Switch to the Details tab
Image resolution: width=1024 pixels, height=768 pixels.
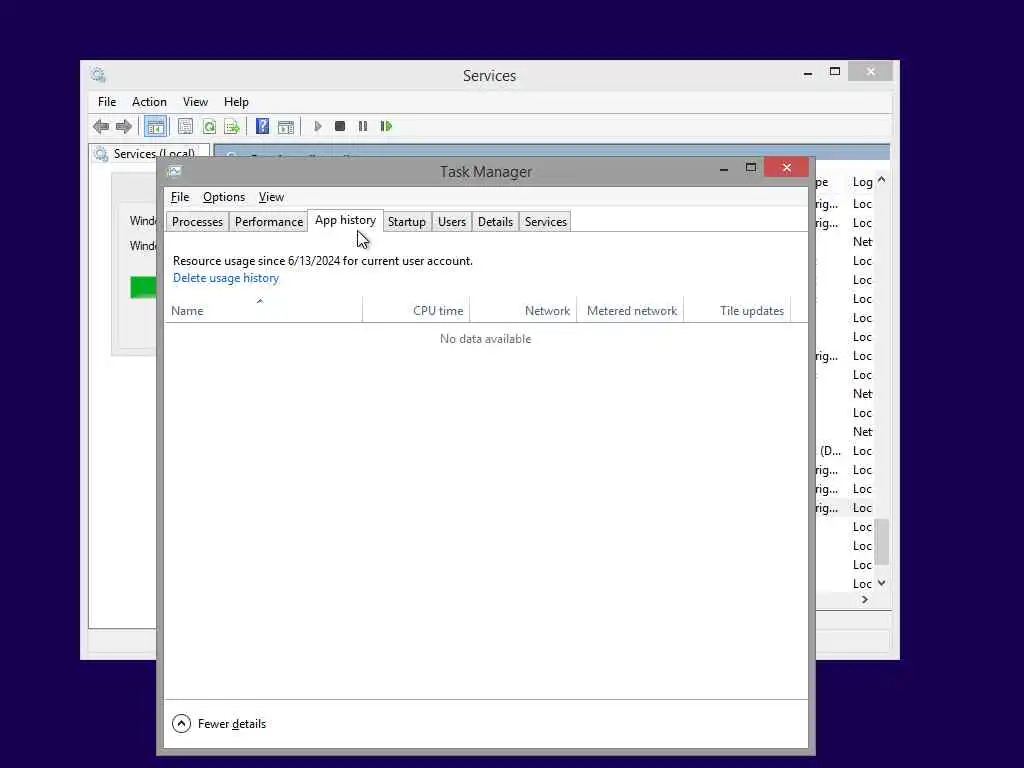click(x=495, y=222)
